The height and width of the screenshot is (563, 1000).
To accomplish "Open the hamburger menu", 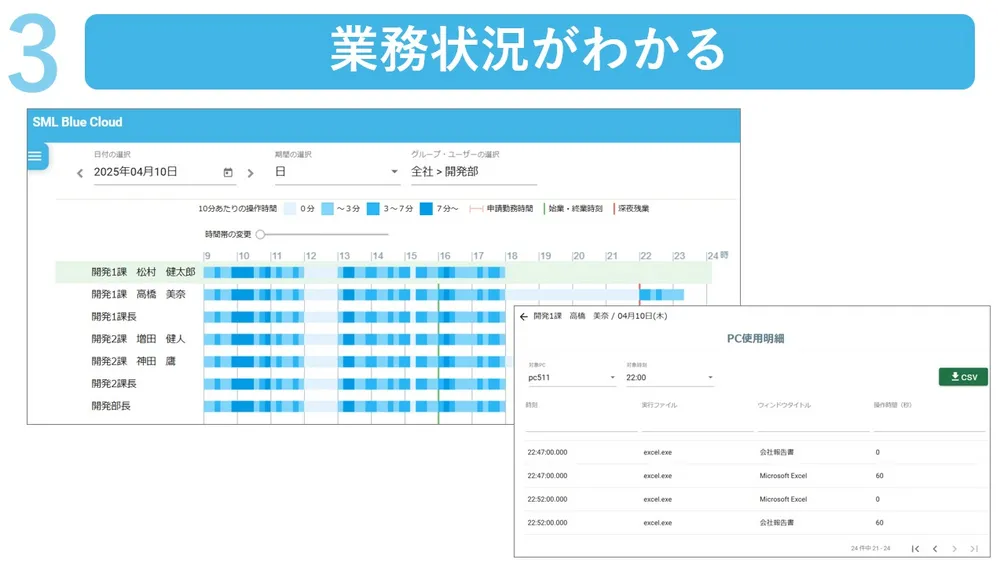I will coord(35,156).
